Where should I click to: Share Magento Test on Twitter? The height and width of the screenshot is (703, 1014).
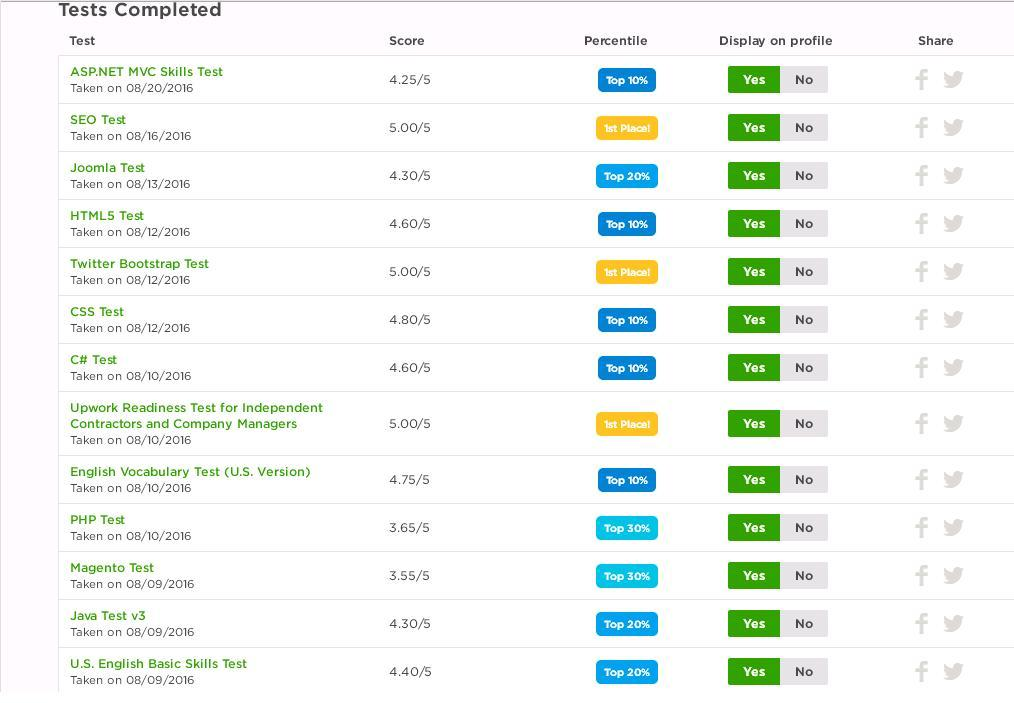pyautogui.click(x=953, y=576)
